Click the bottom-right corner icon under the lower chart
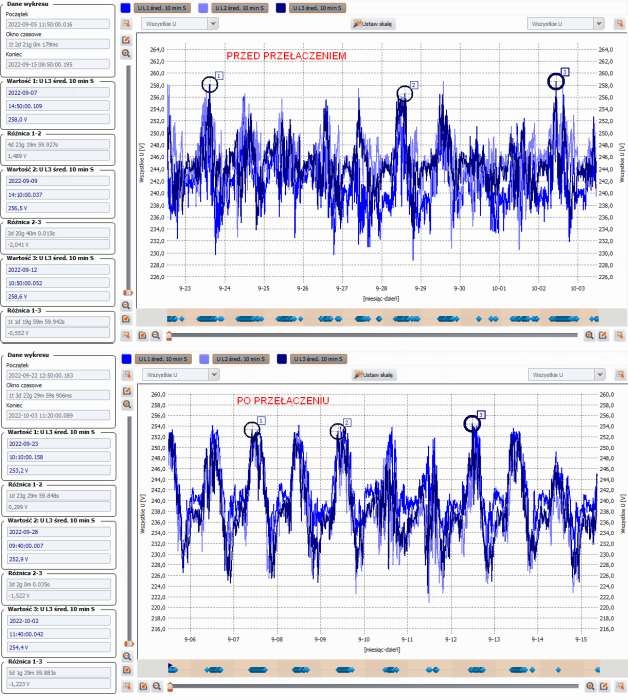 coord(620,686)
